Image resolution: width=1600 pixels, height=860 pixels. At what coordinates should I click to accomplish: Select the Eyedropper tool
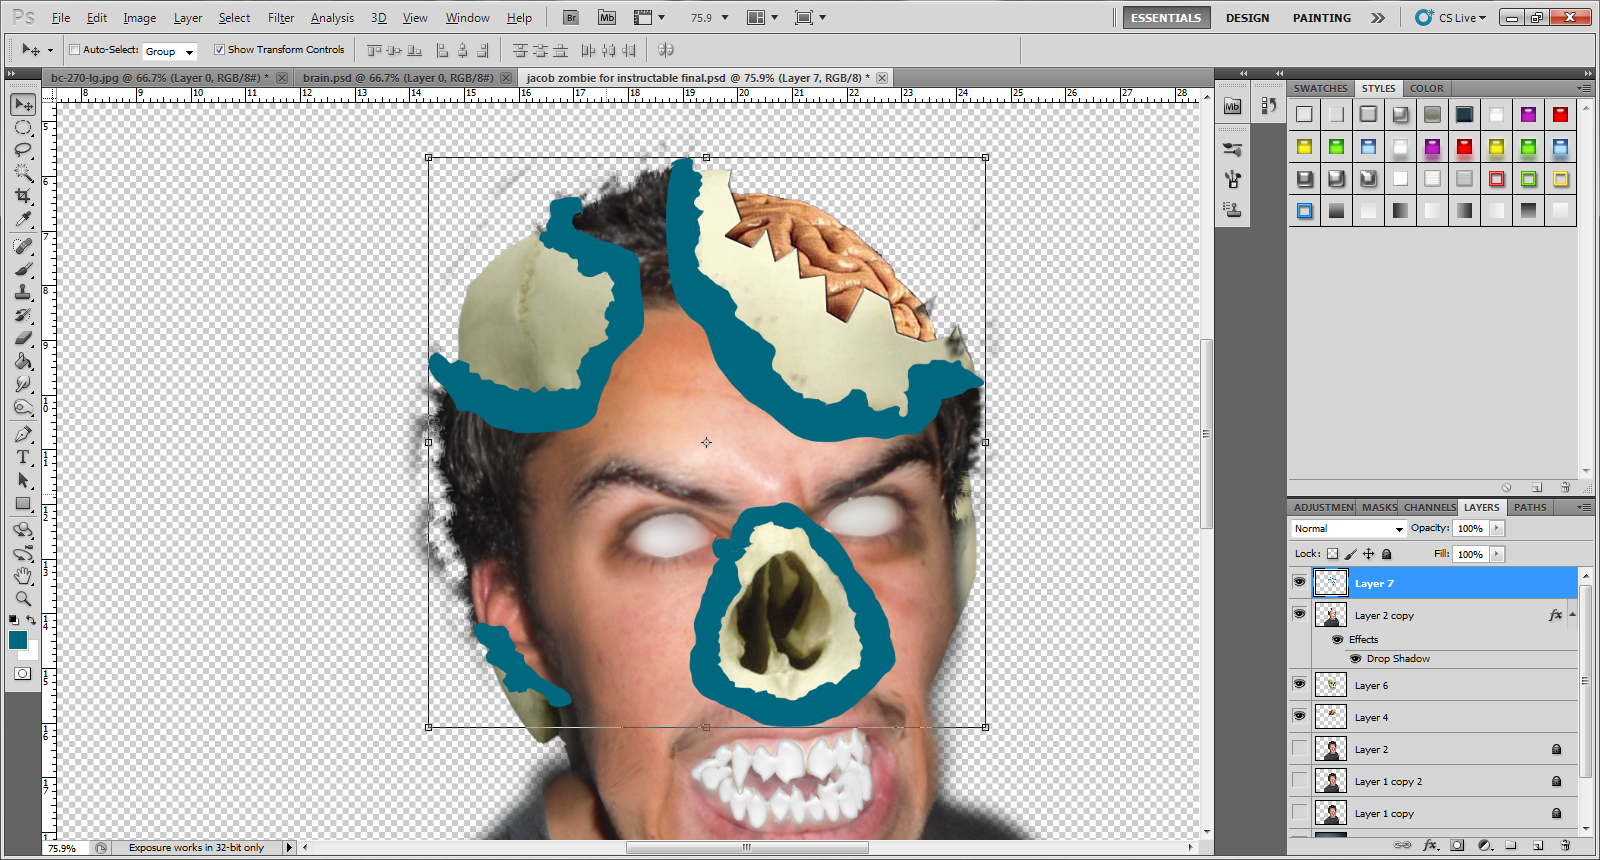[x=23, y=219]
